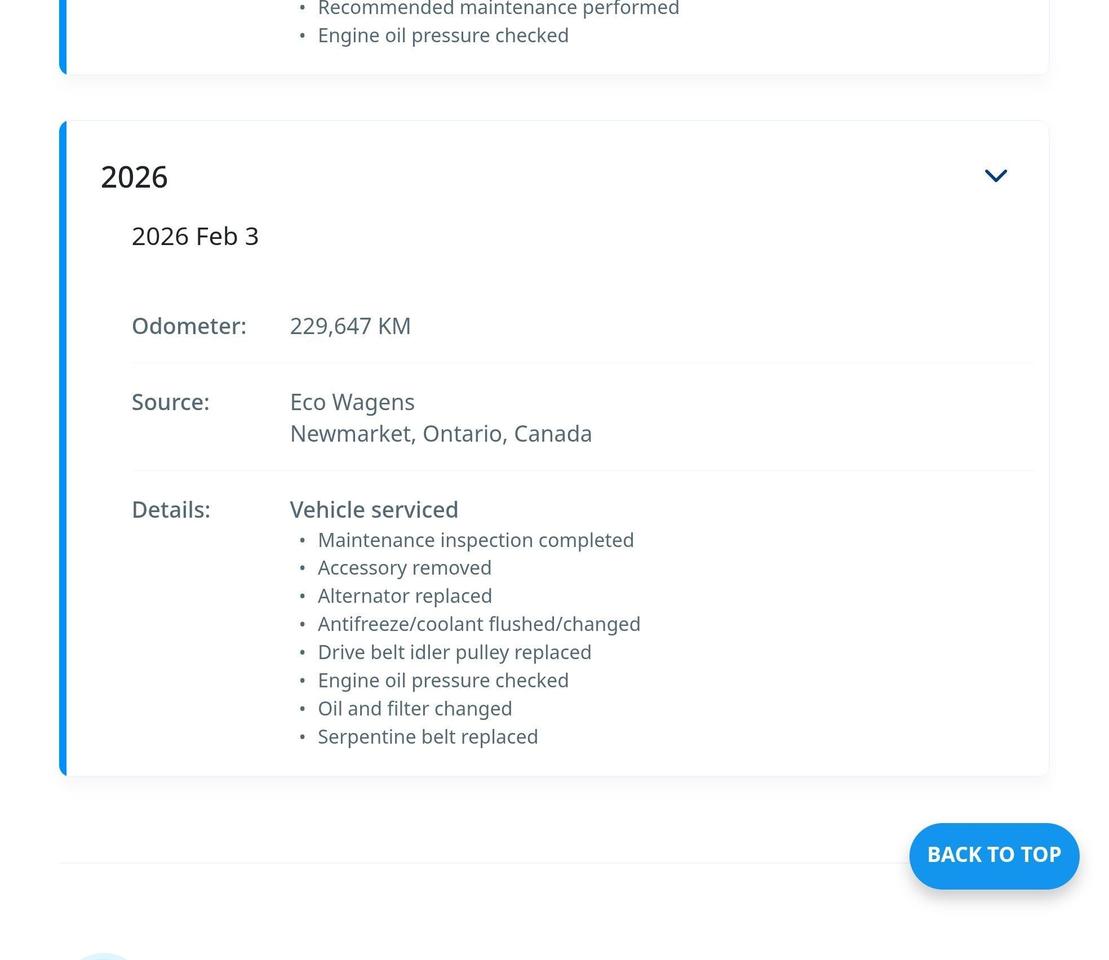Select the 2026 Feb 3 date entry
The height and width of the screenshot is (960, 1109).
pyautogui.click(x=195, y=237)
